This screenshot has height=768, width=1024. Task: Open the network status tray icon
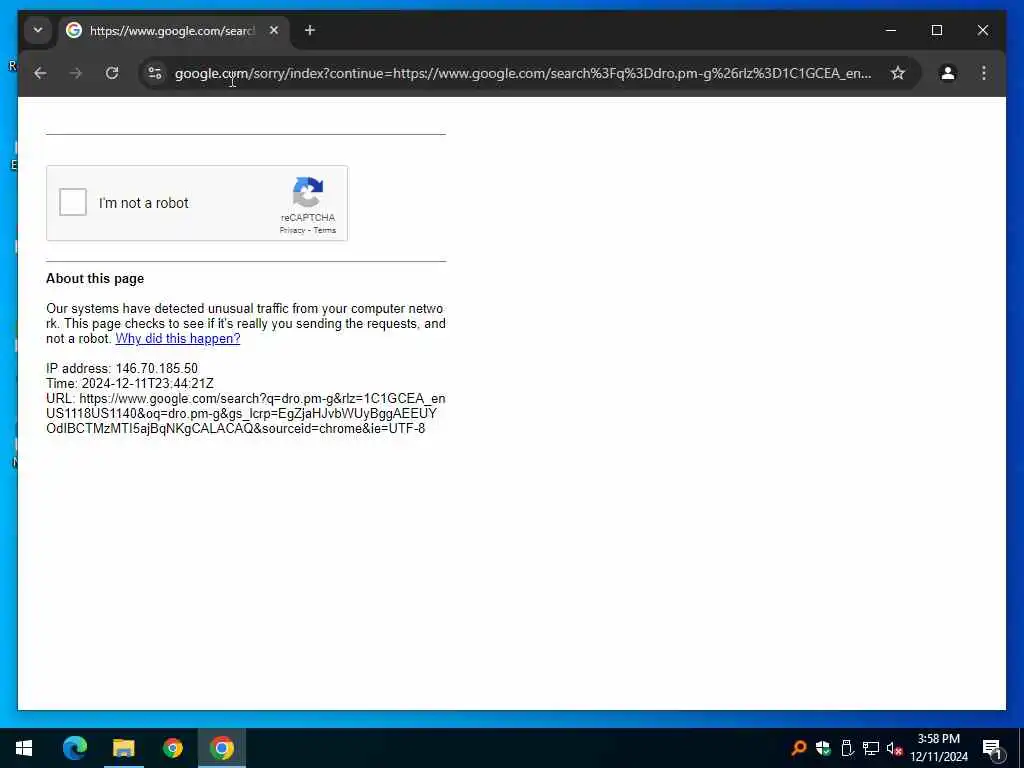[x=871, y=748]
